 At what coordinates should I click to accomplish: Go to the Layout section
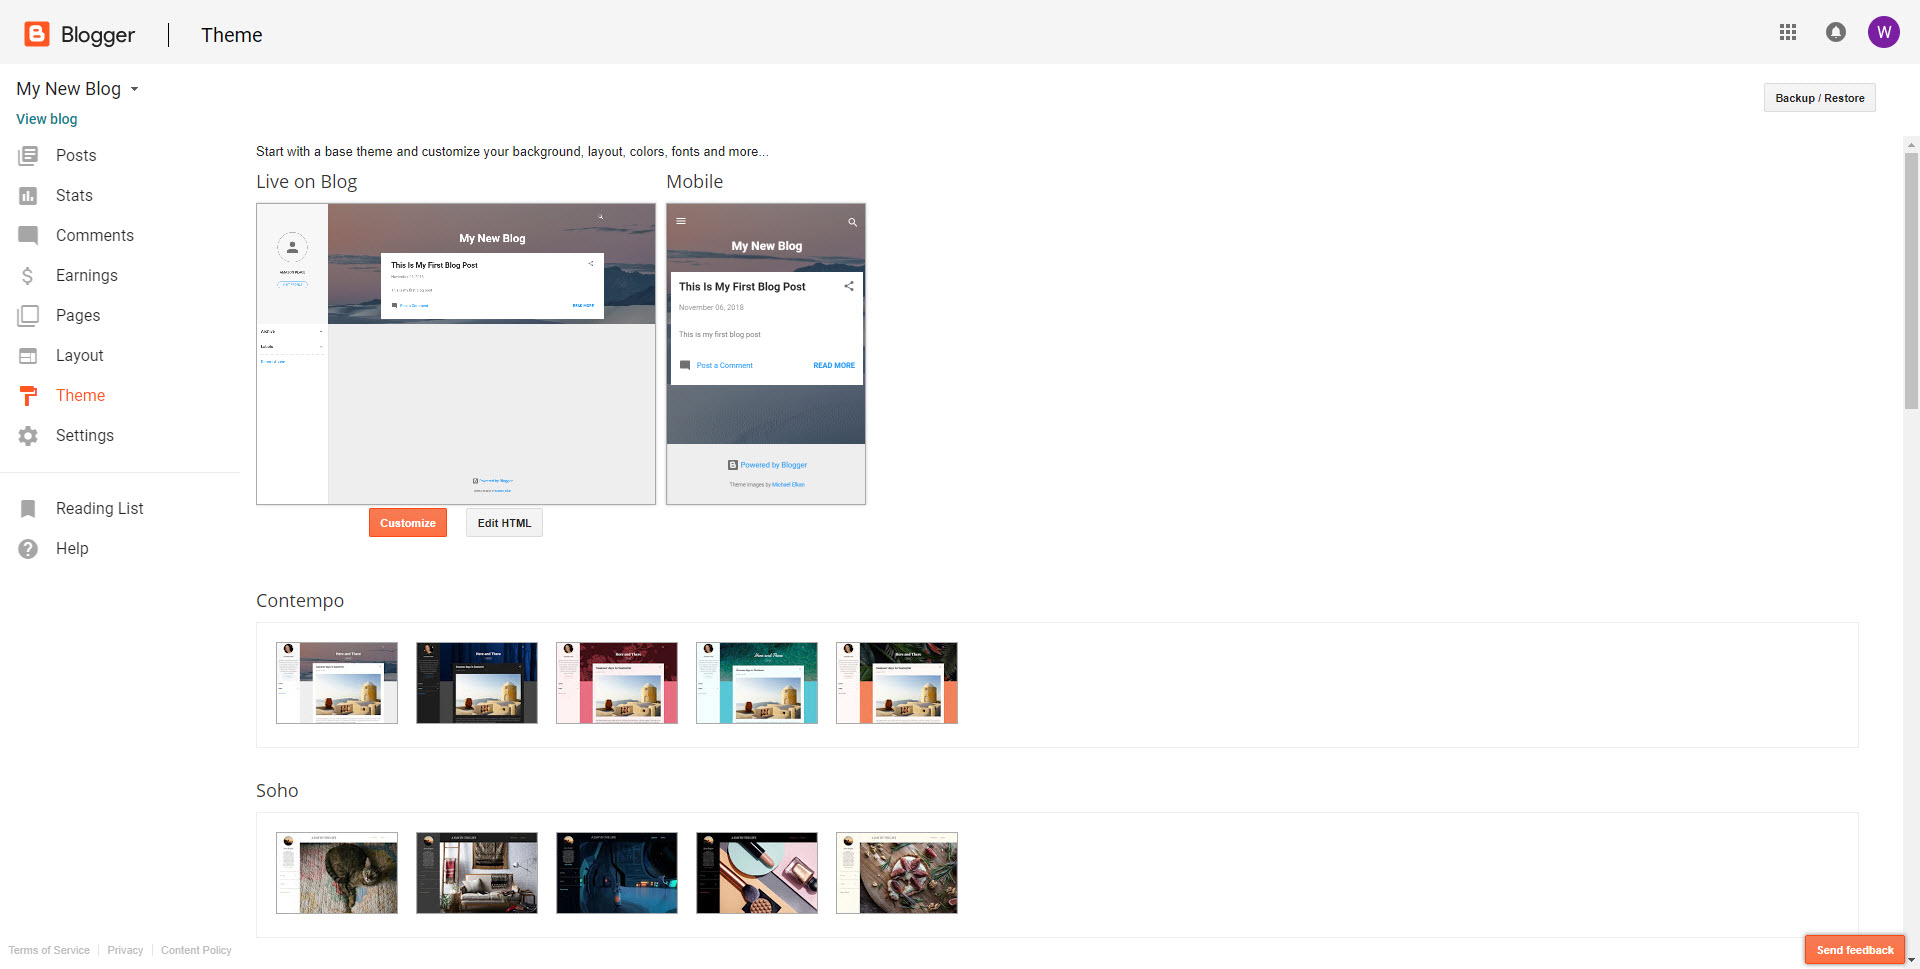(x=79, y=356)
